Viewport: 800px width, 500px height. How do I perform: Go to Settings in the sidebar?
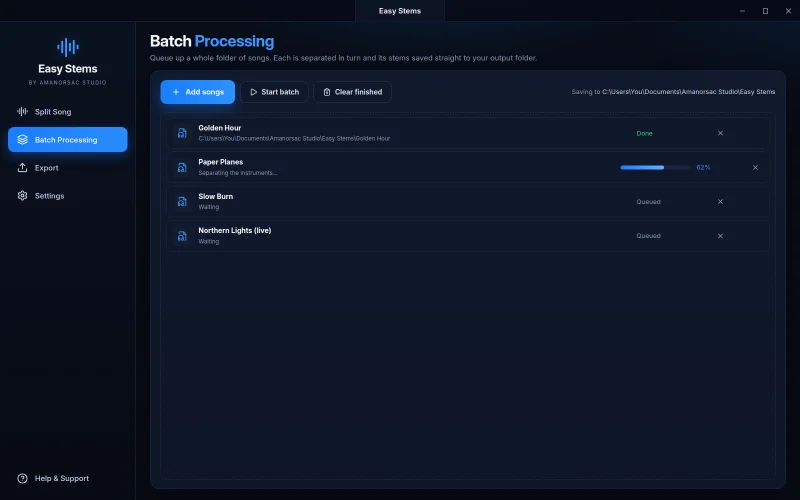click(67, 196)
